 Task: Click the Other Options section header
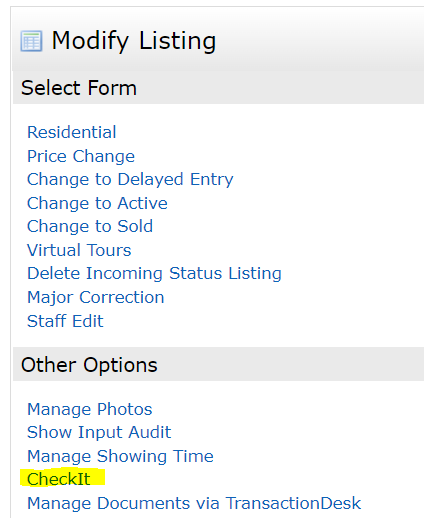pyautogui.click(x=218, y=365)
